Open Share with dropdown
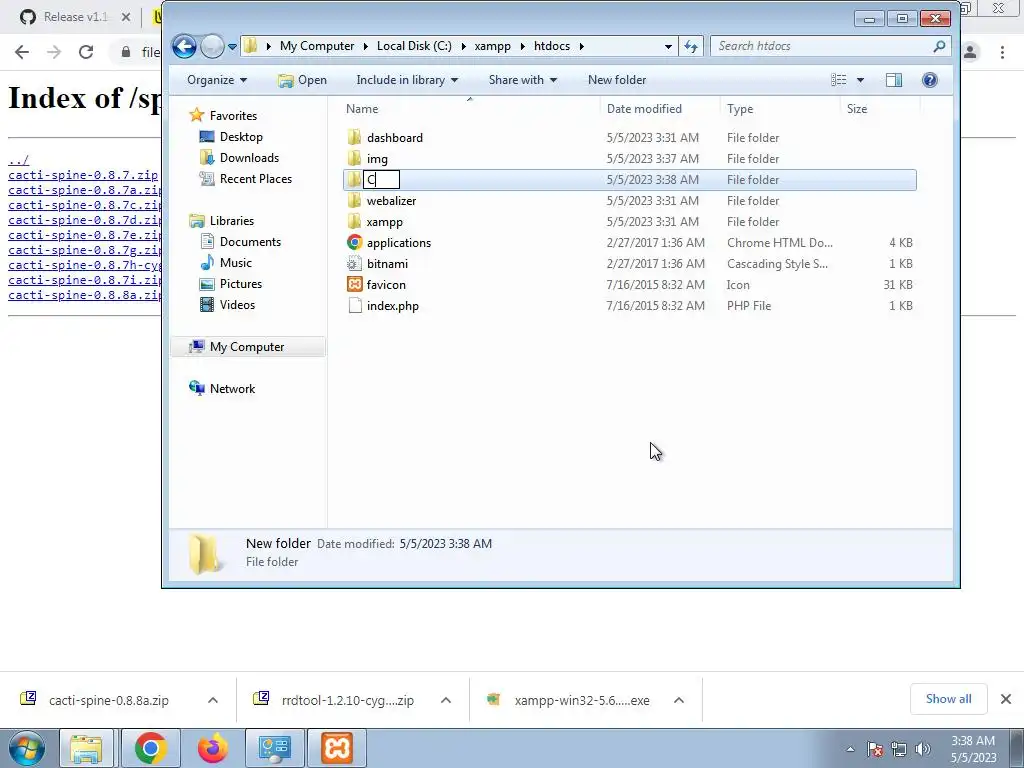The height and width of the screenshot is (768, 1024). pyautogui.click(x=522, y=80)
